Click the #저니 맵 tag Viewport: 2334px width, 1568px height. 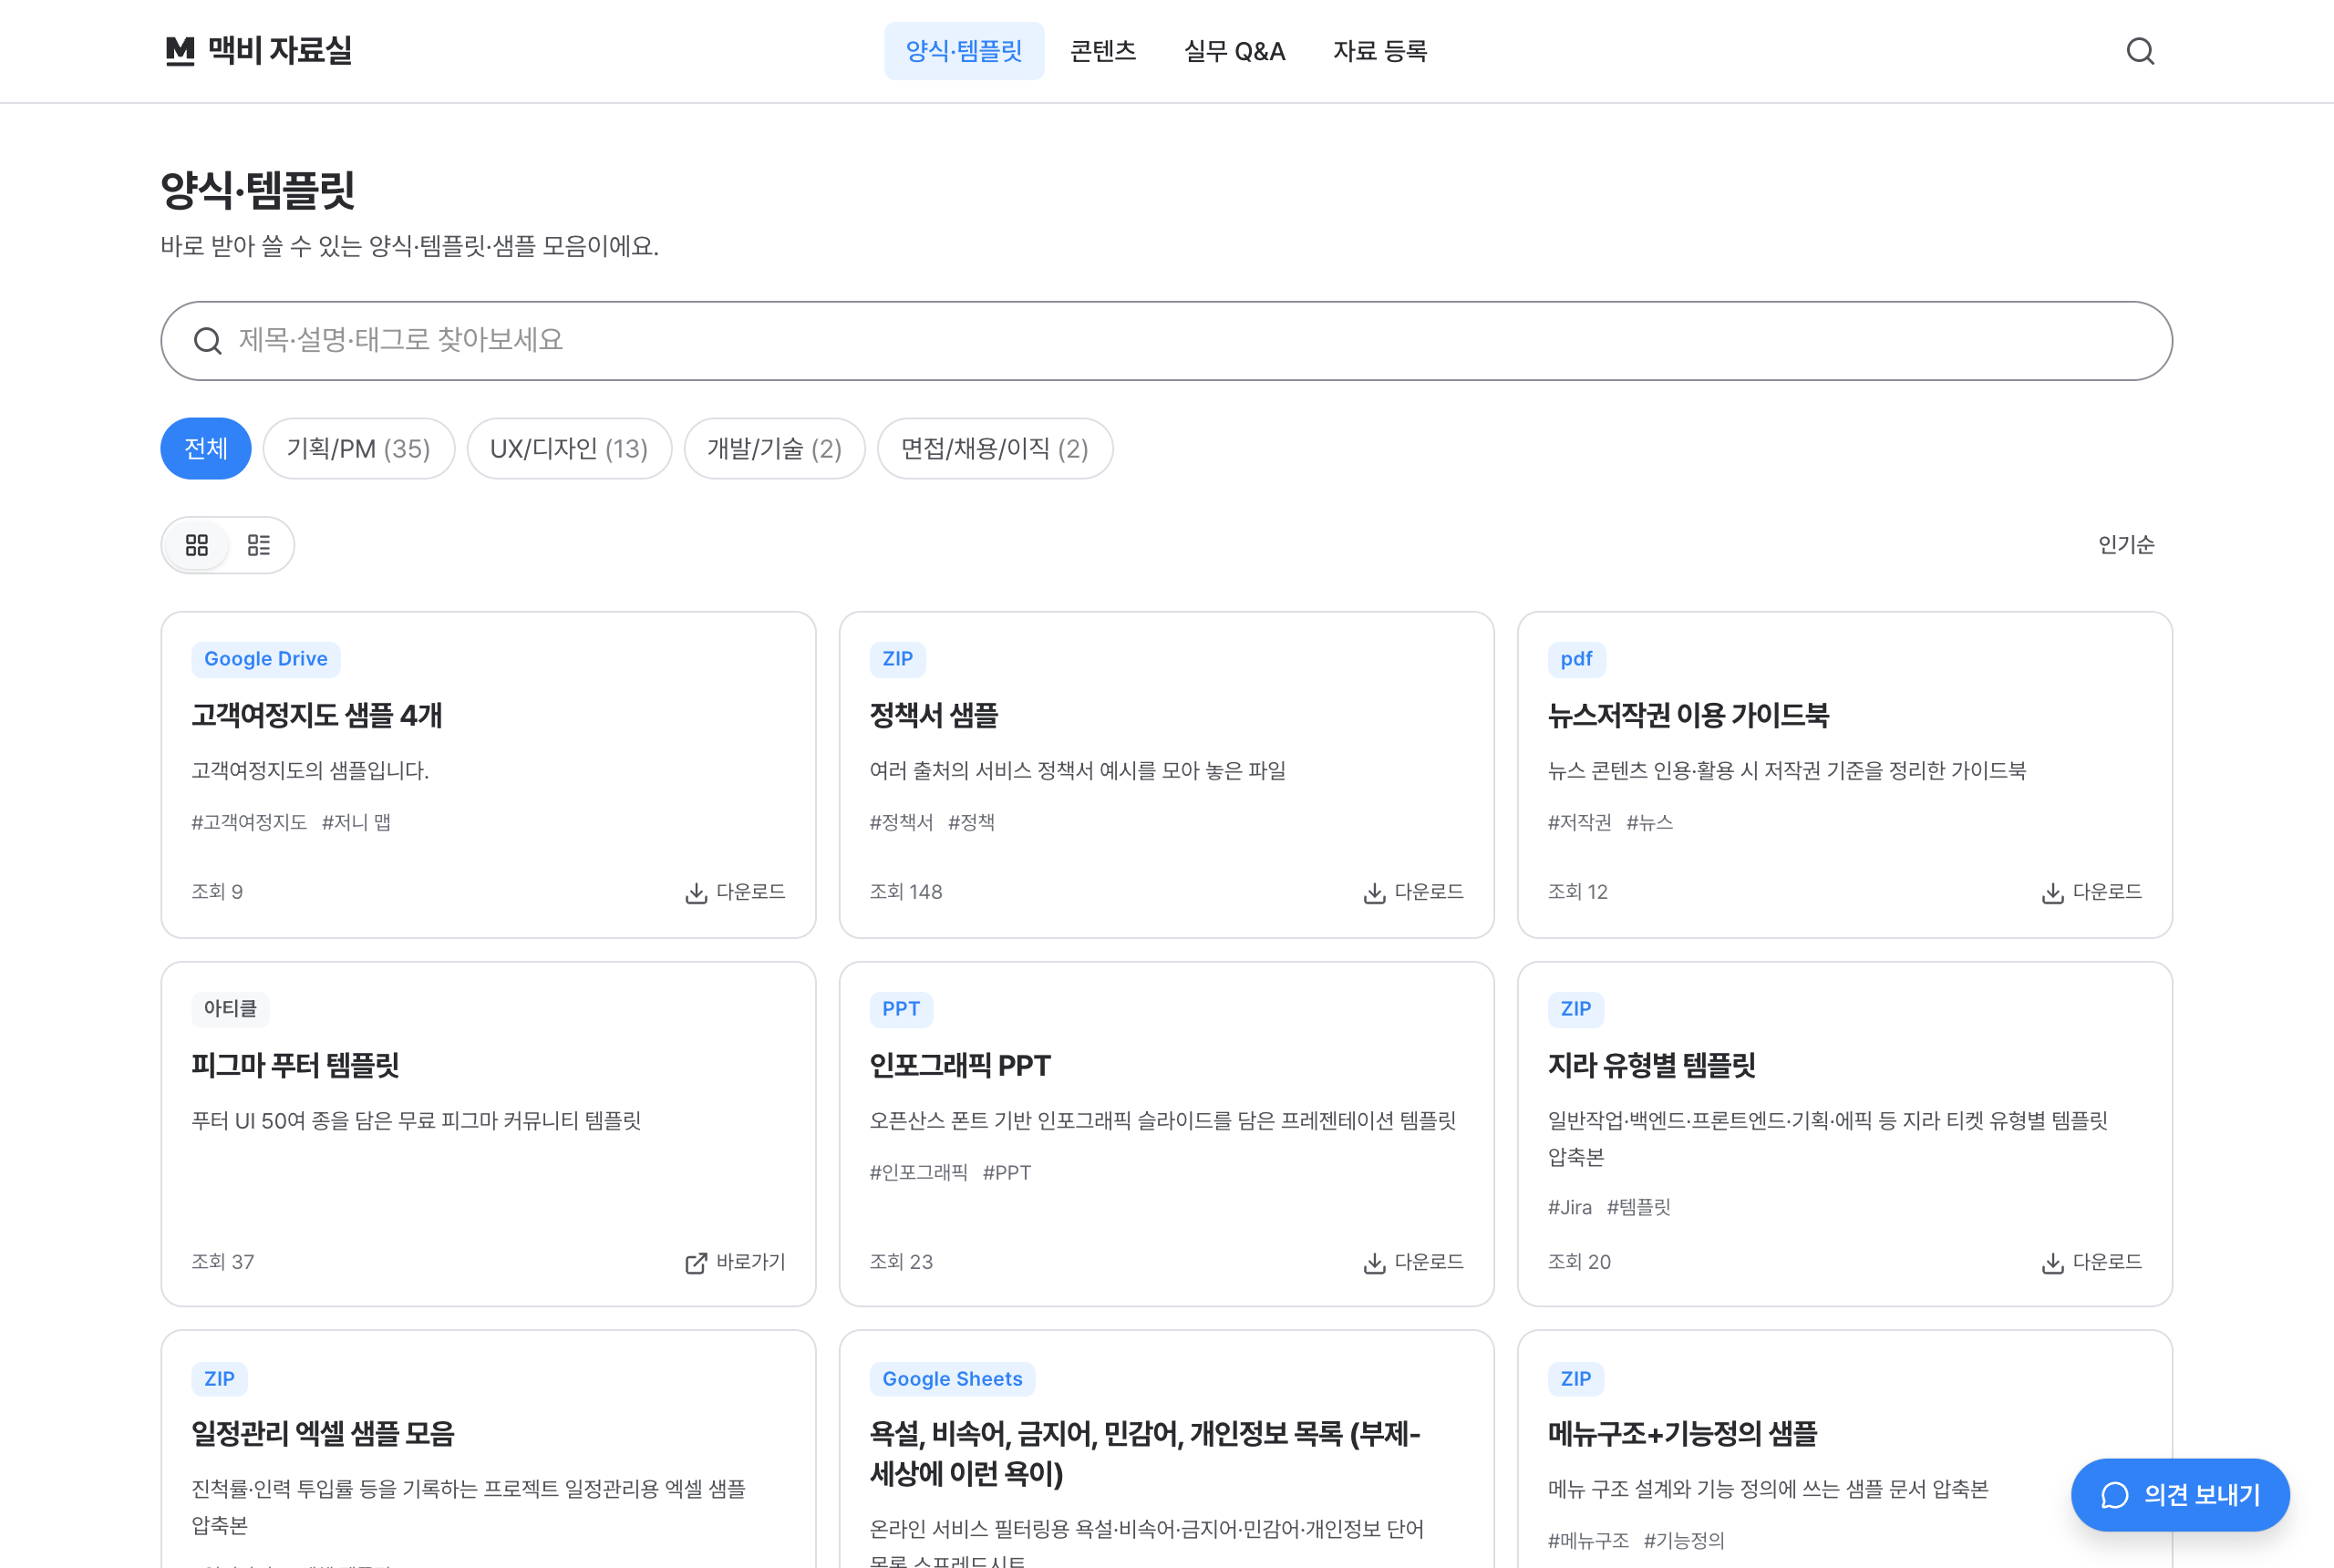pos(356,822)
